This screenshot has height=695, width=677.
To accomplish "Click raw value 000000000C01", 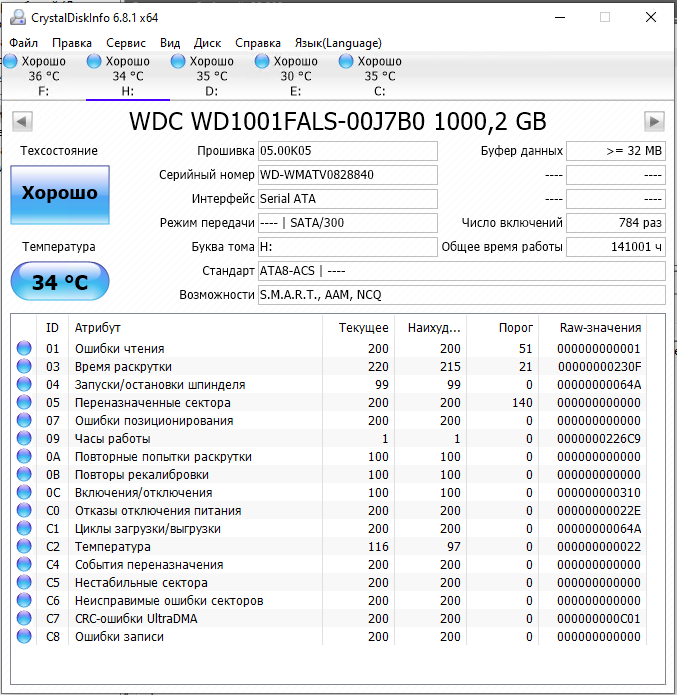I will (x=599, y=618).
